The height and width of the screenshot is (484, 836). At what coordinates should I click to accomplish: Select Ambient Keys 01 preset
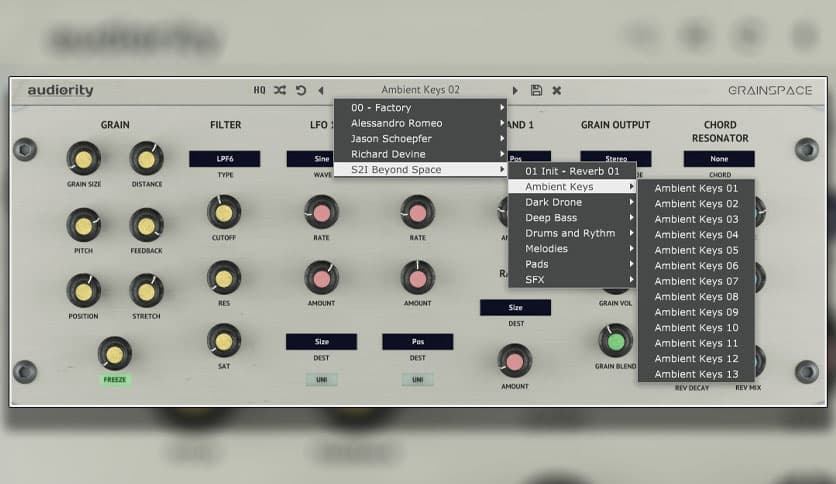[x=696, y=188]
